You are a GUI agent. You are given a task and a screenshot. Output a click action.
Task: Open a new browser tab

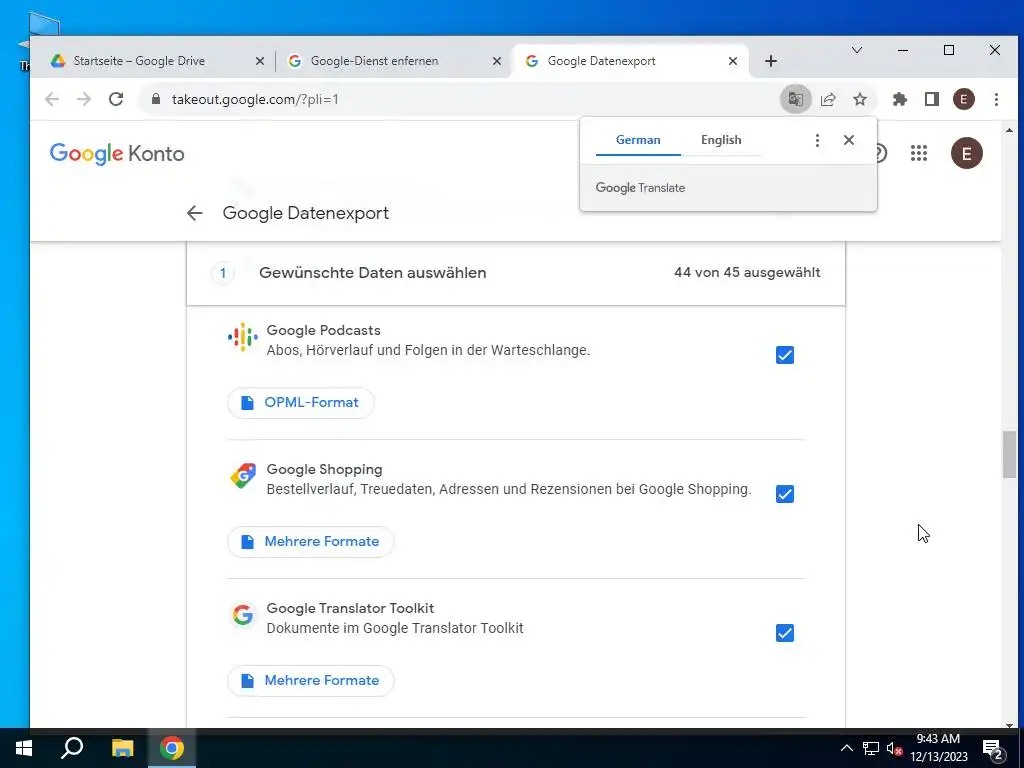point(771,61)
